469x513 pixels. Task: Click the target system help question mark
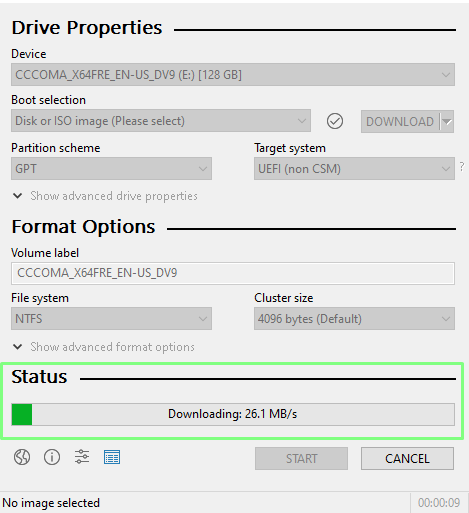point(462,166)
